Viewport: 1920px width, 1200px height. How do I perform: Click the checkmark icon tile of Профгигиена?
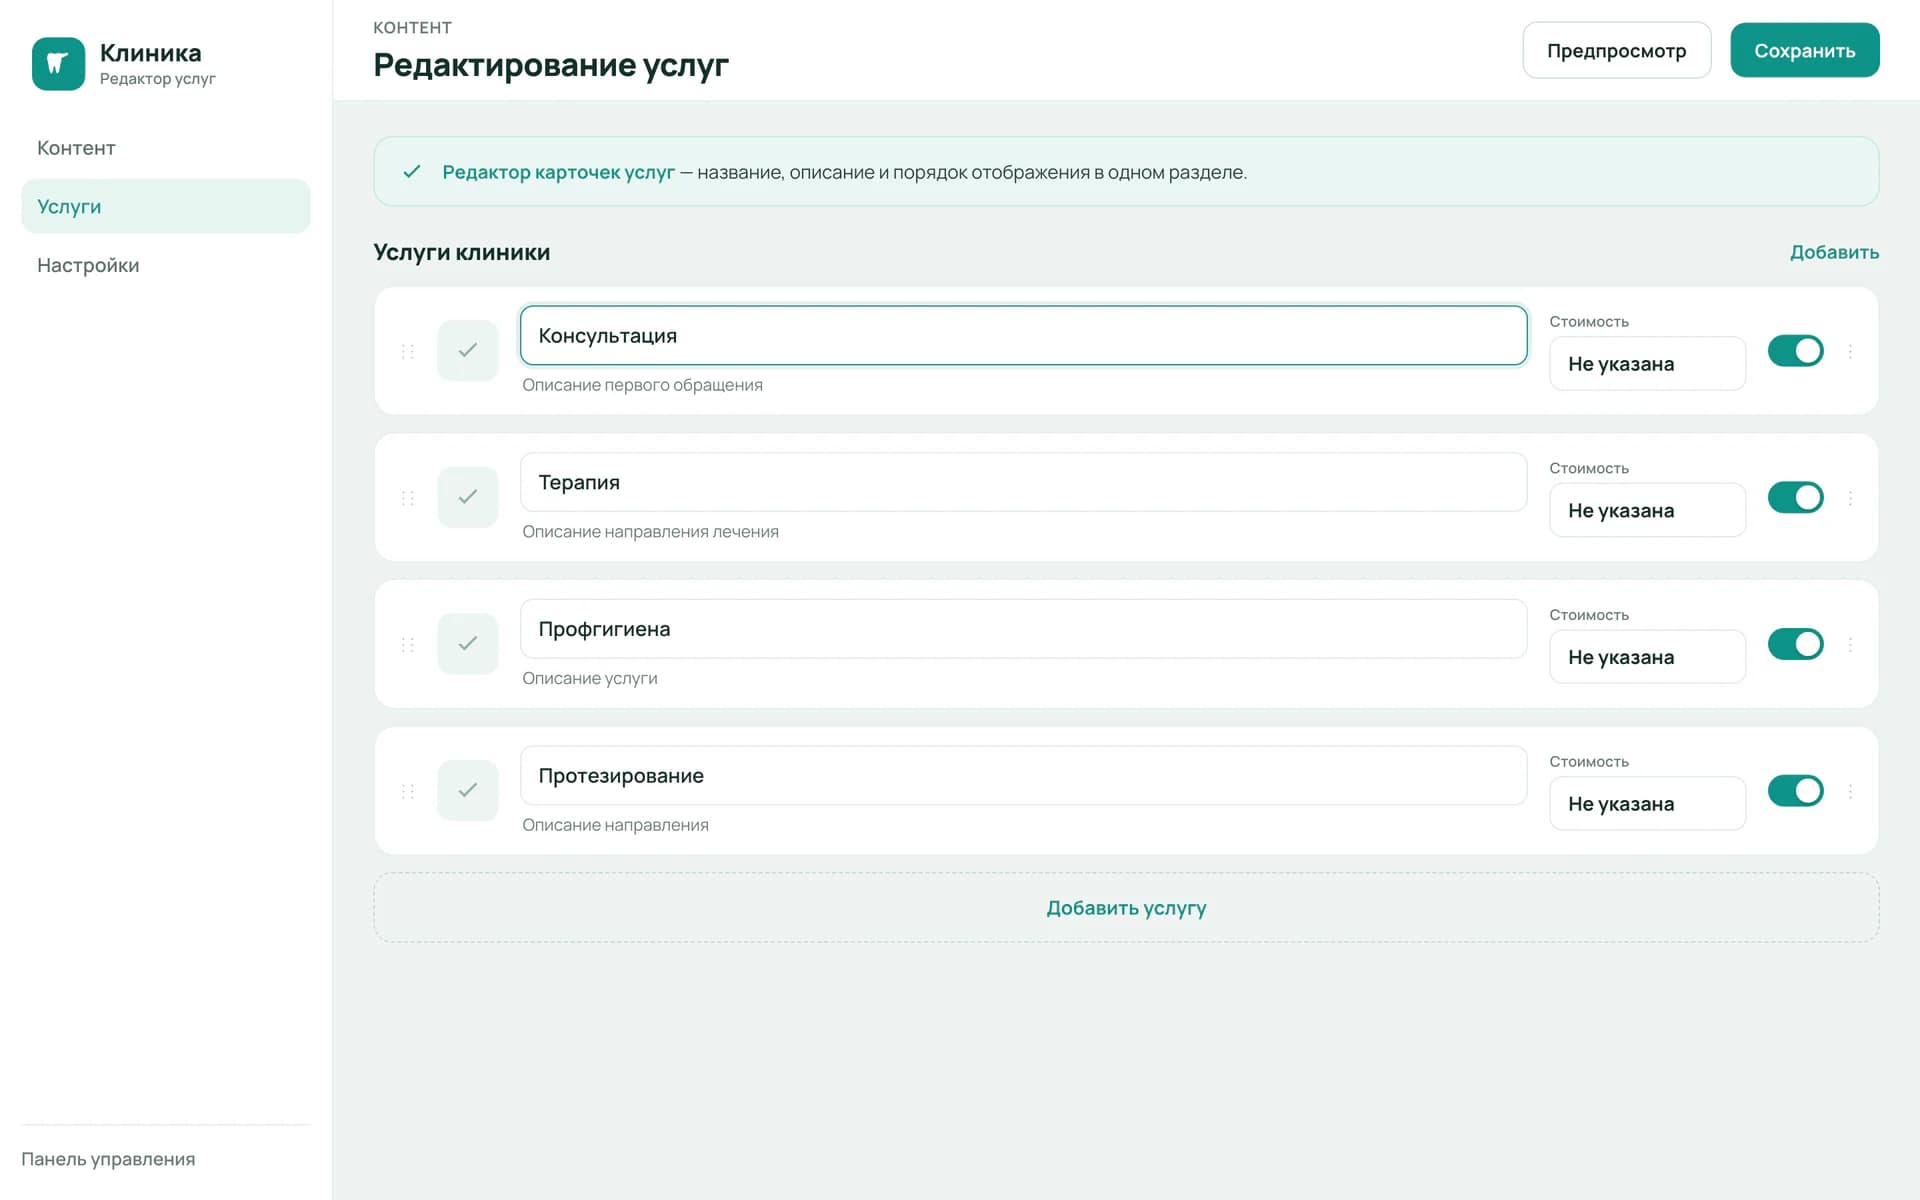468,644
